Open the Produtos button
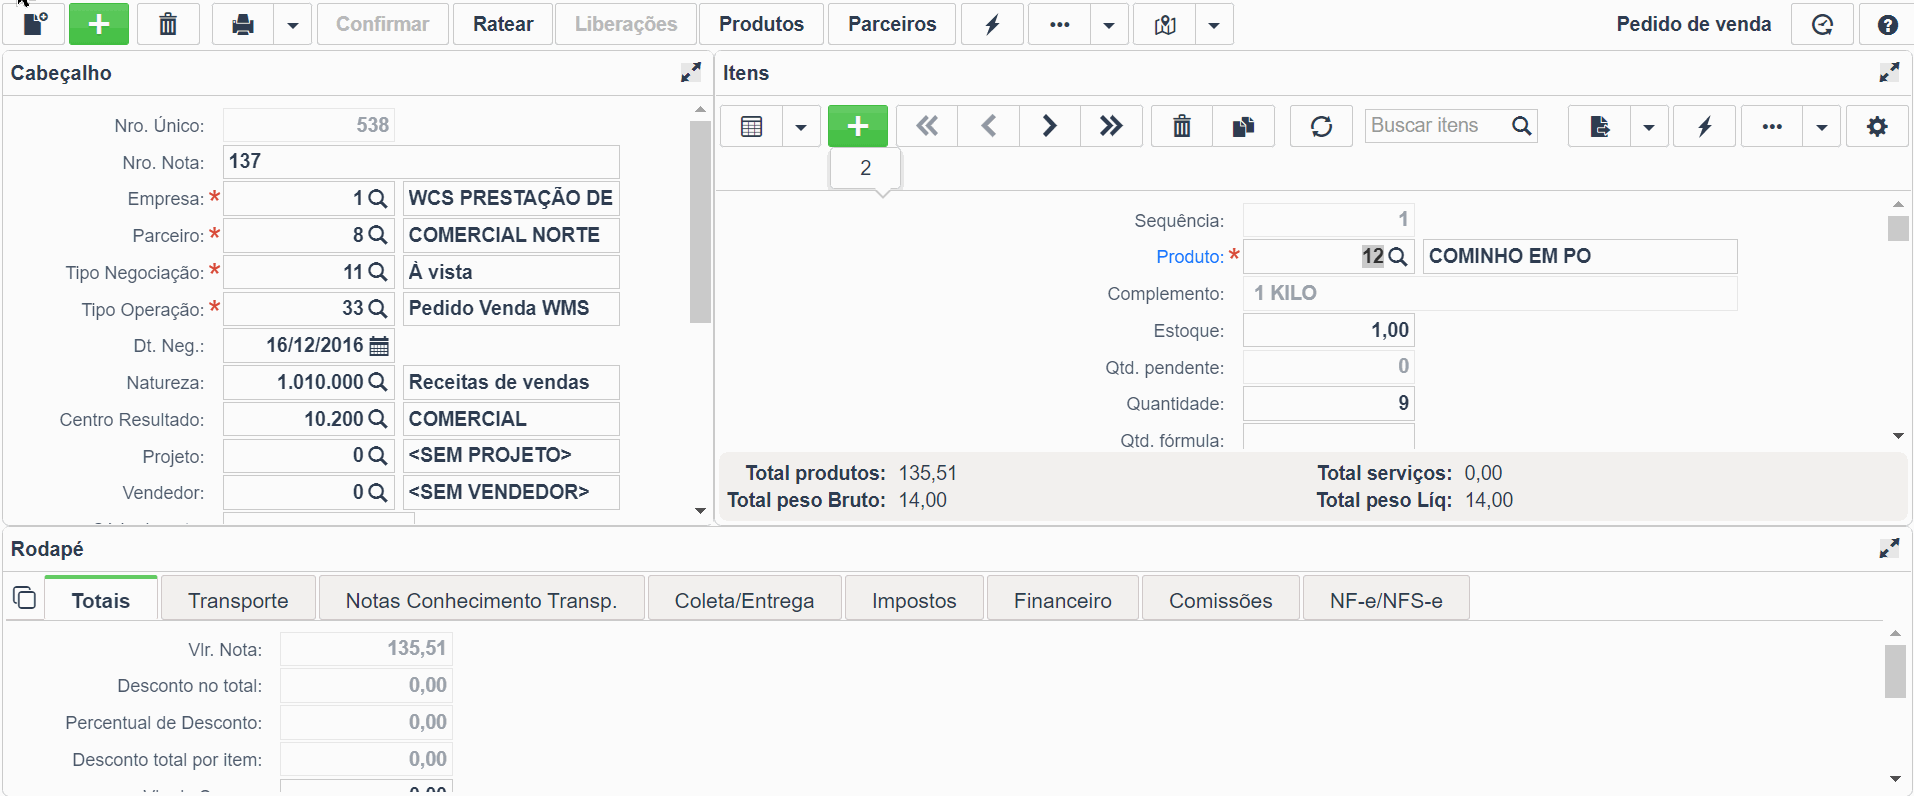 [761, 24]
